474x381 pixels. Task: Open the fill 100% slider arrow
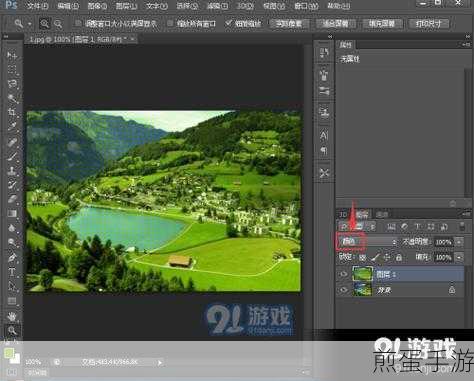coord(459,257)
